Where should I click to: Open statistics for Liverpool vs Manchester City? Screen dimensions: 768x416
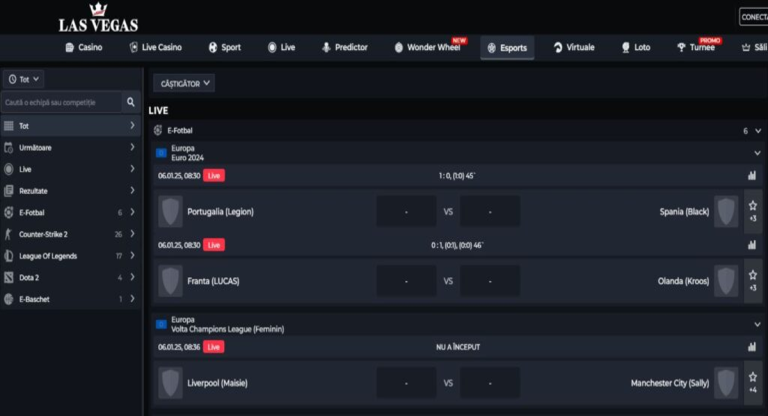(x=752, y=347)
